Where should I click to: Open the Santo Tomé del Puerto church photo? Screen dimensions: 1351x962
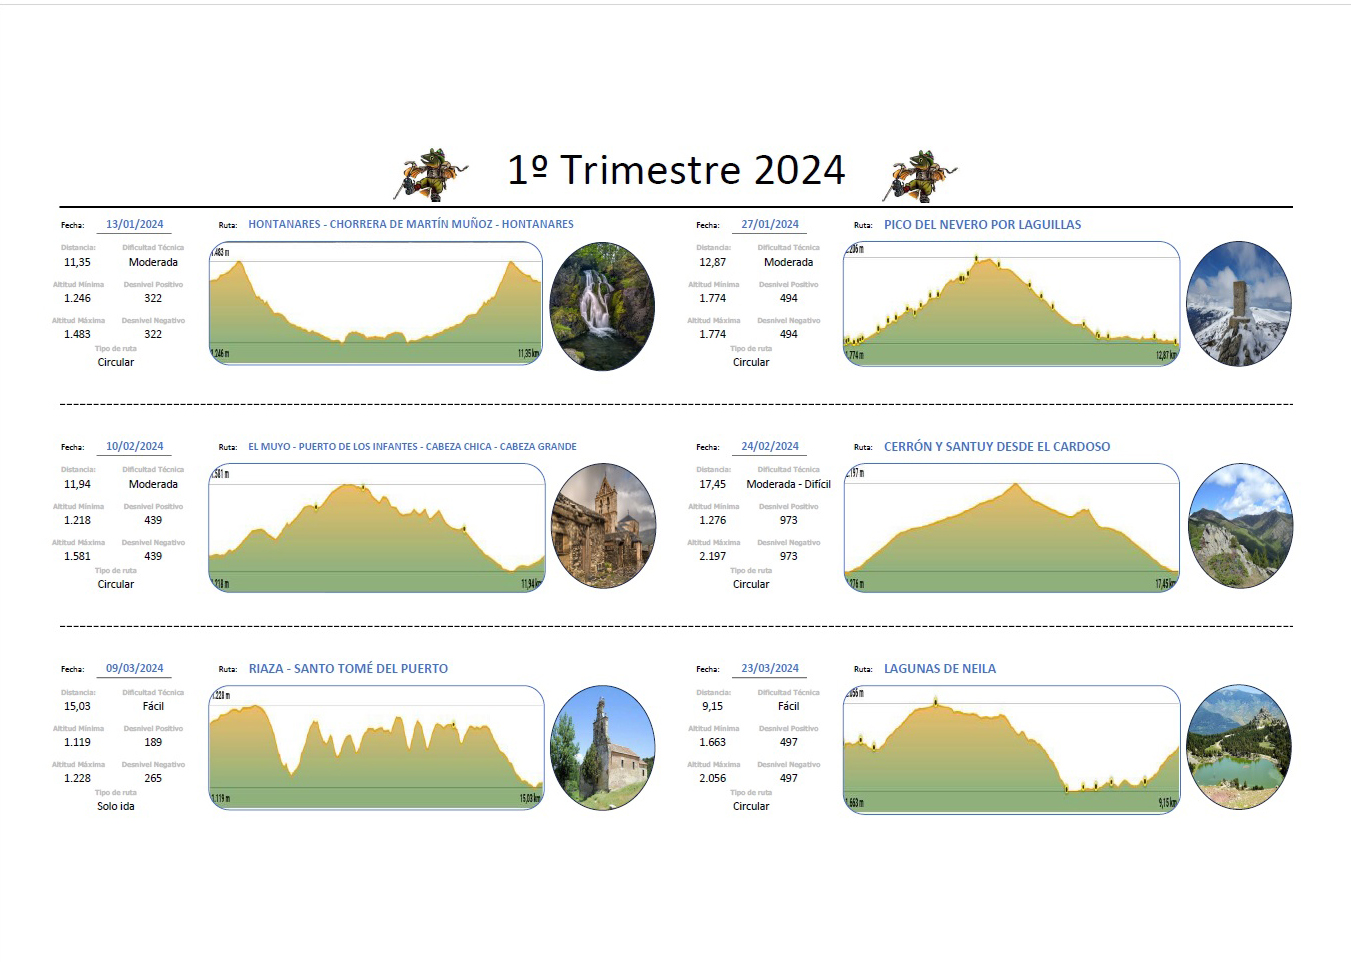602,747
